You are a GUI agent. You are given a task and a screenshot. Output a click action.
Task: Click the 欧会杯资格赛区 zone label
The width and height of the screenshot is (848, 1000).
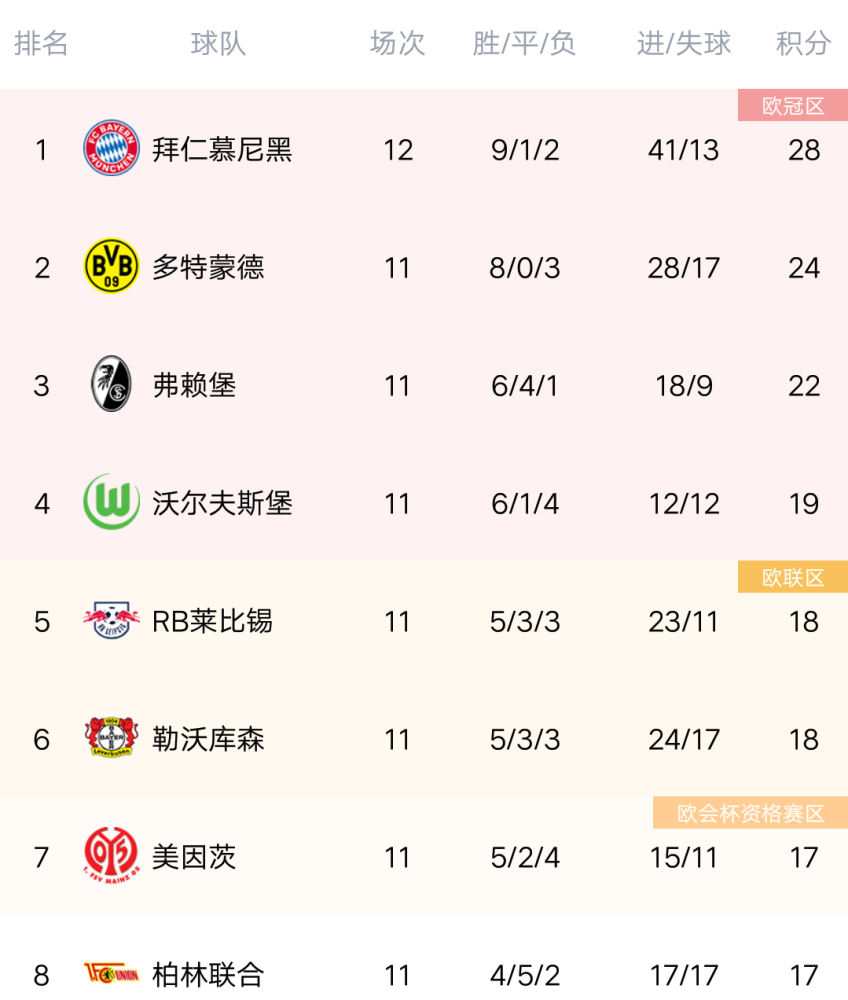coord(750,813)
